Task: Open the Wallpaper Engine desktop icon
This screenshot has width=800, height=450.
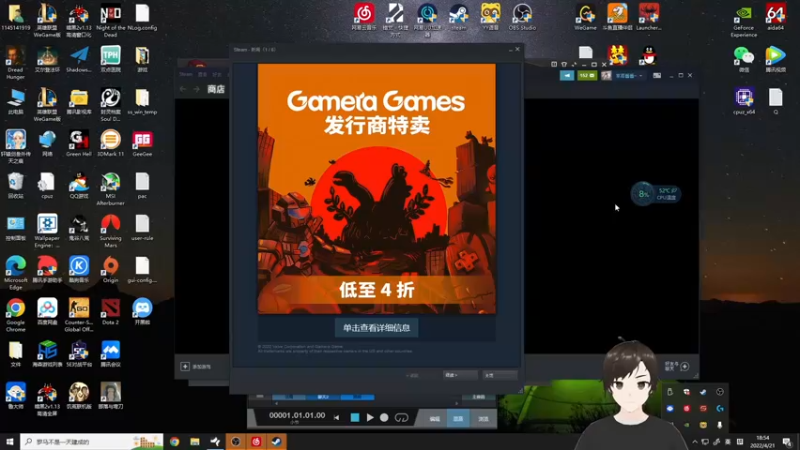Action: [x=47, y=231]
